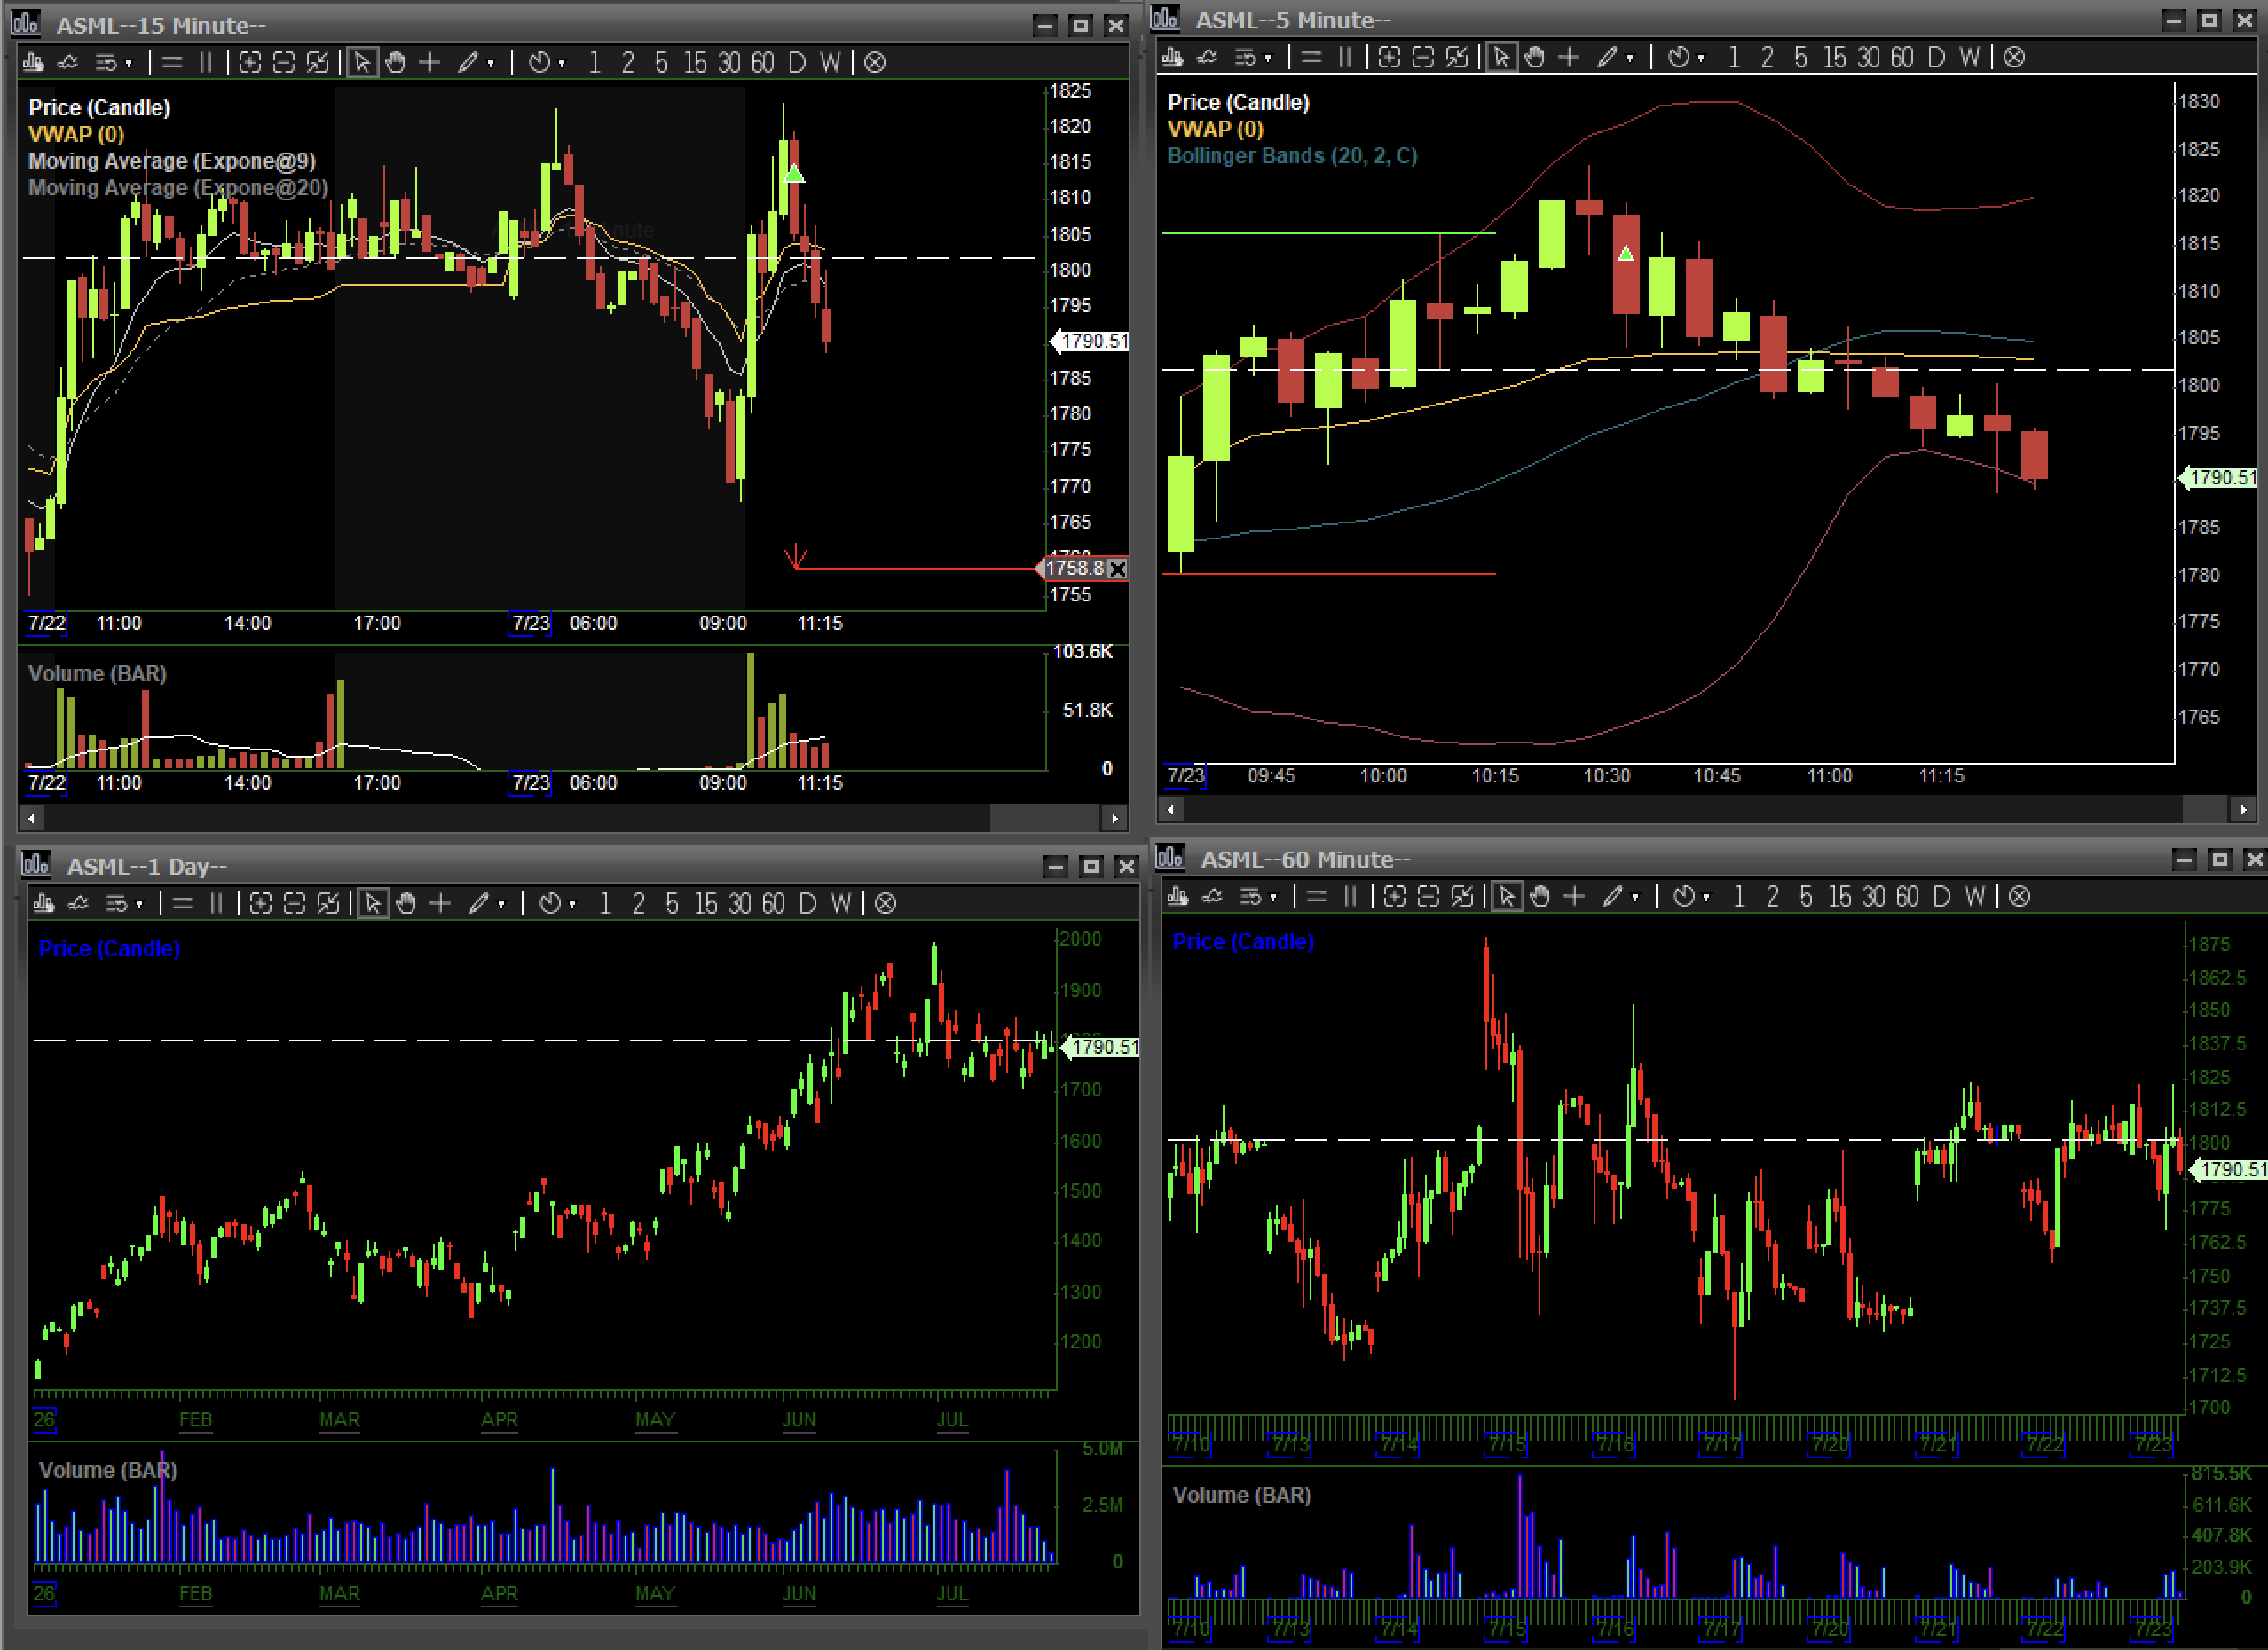Select "VWAP (0)" legend in 15 Minute chart
This screenshot has height=1650, width=2268.
[x=76, y=134]
